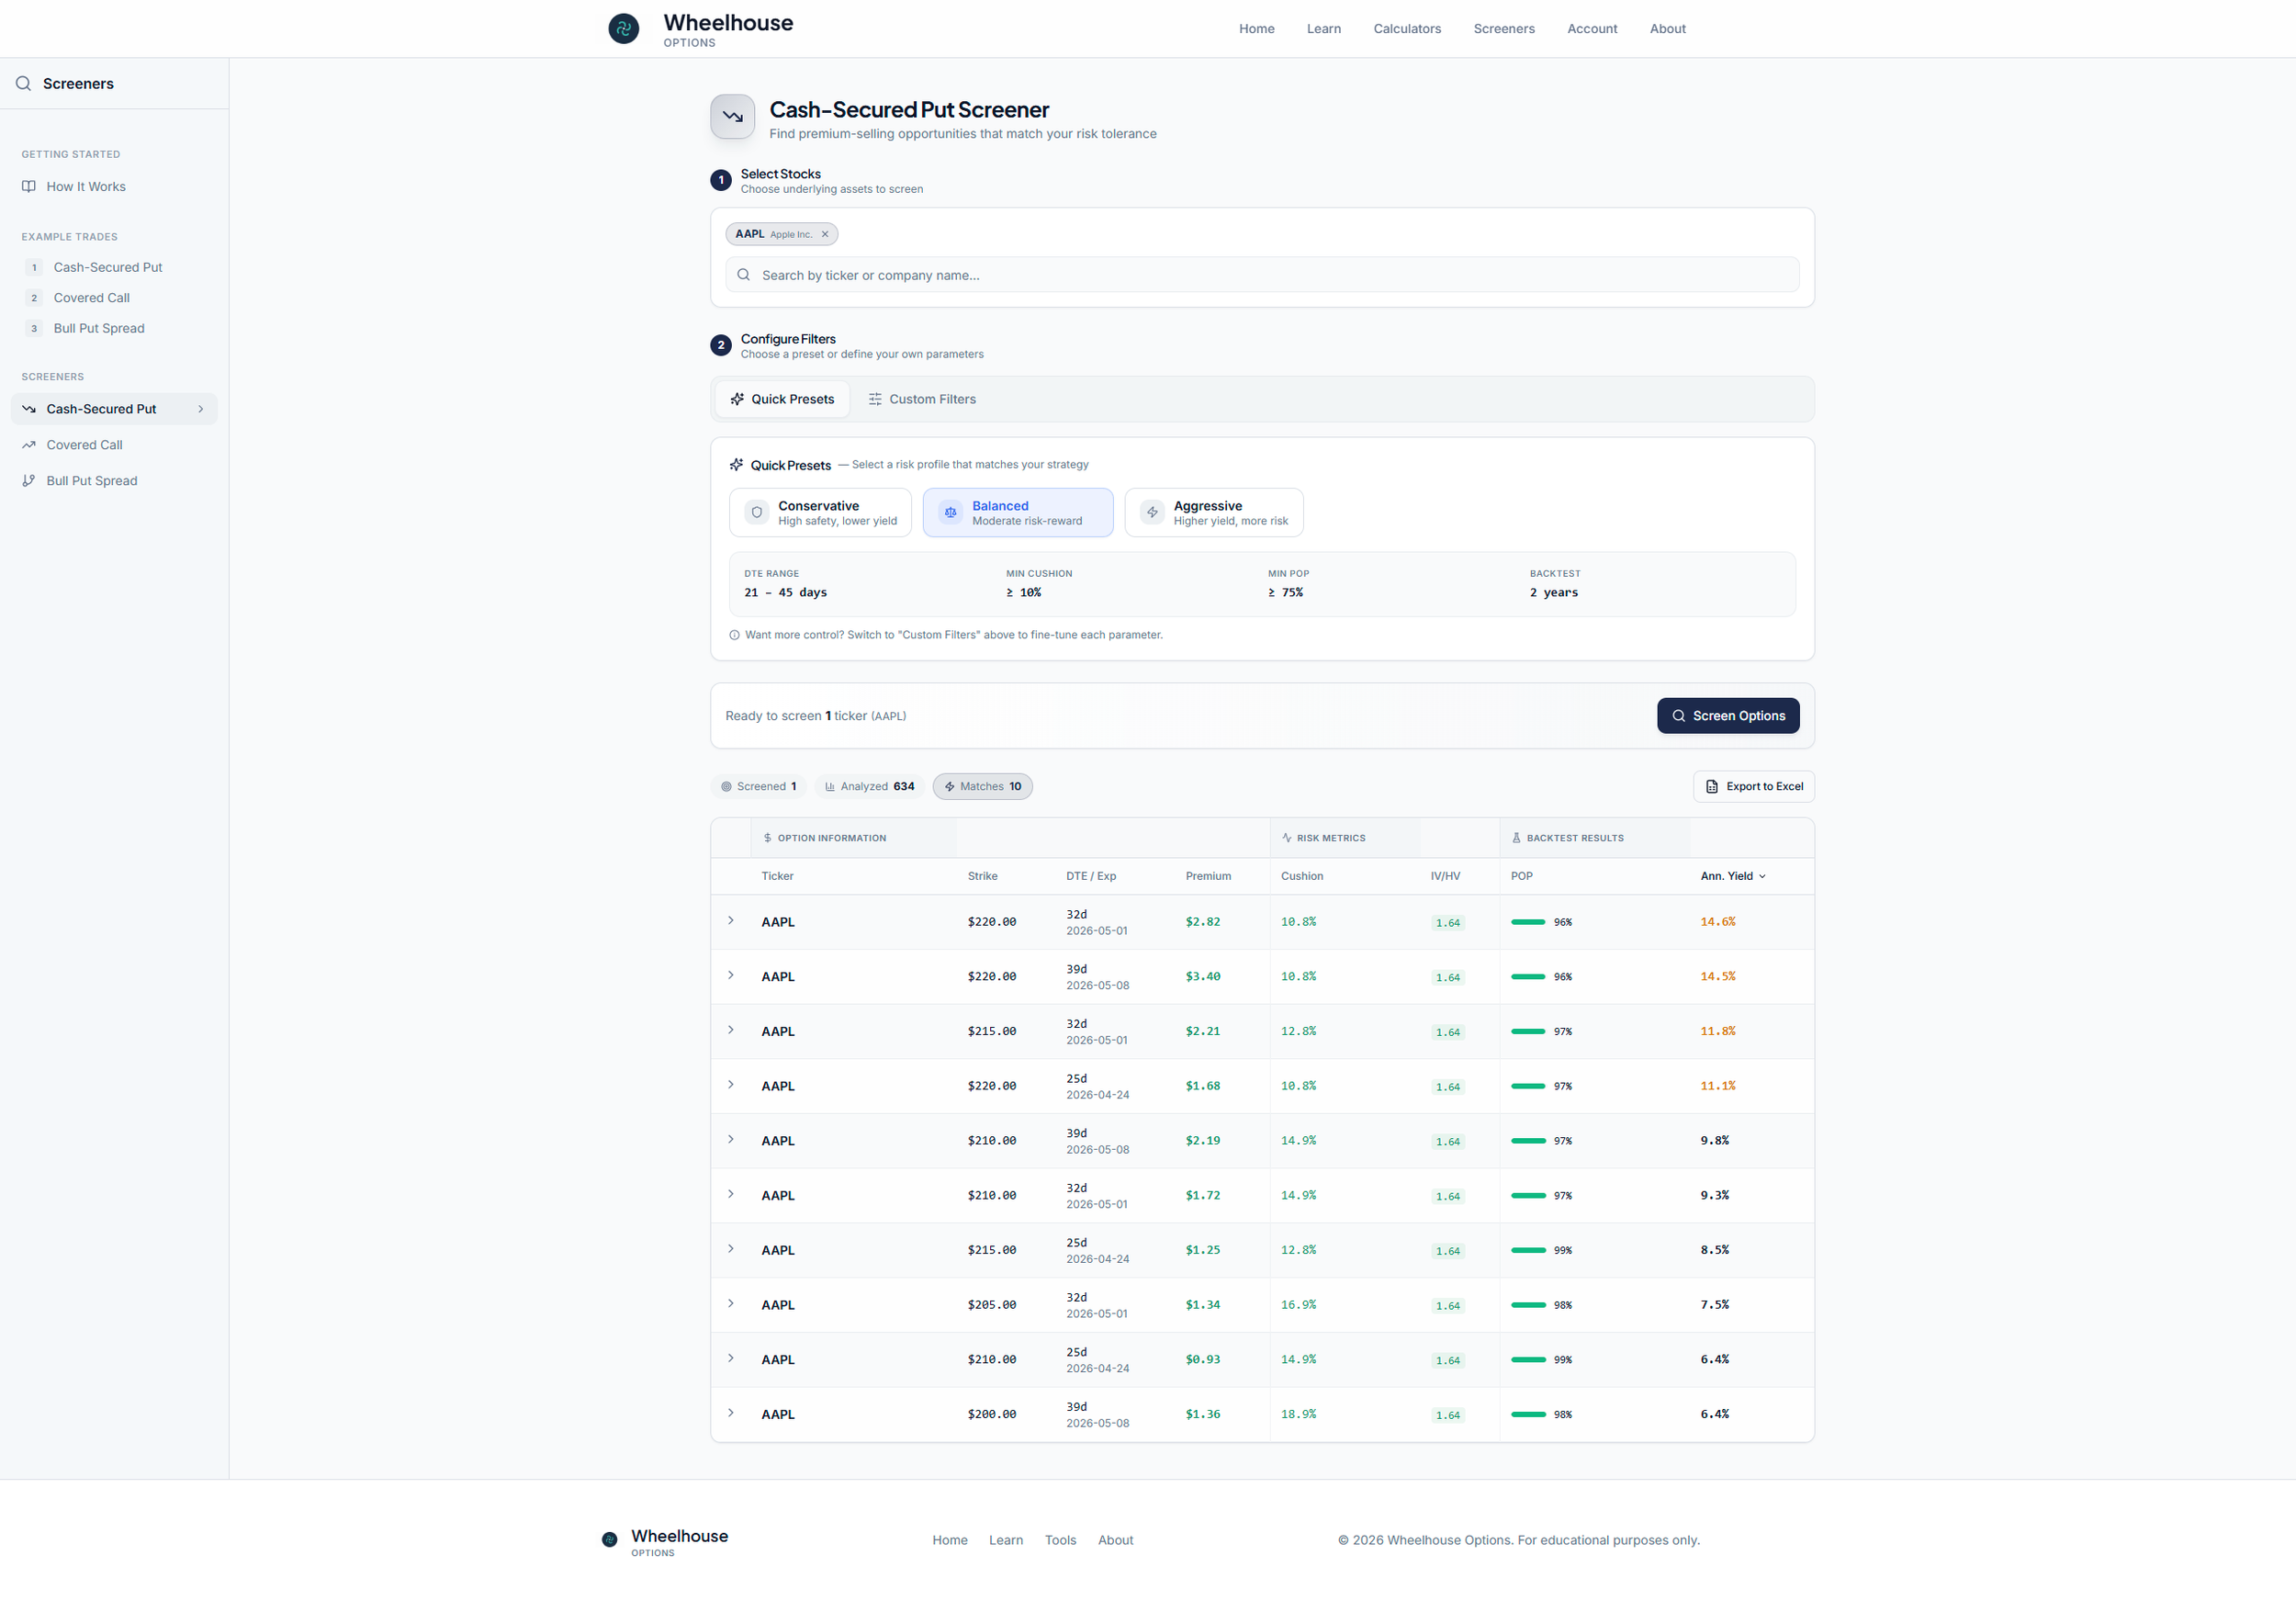Remove the AAPL ticker chip
Viewport: 2296px width, 1600px height.
tap(825, 234)
